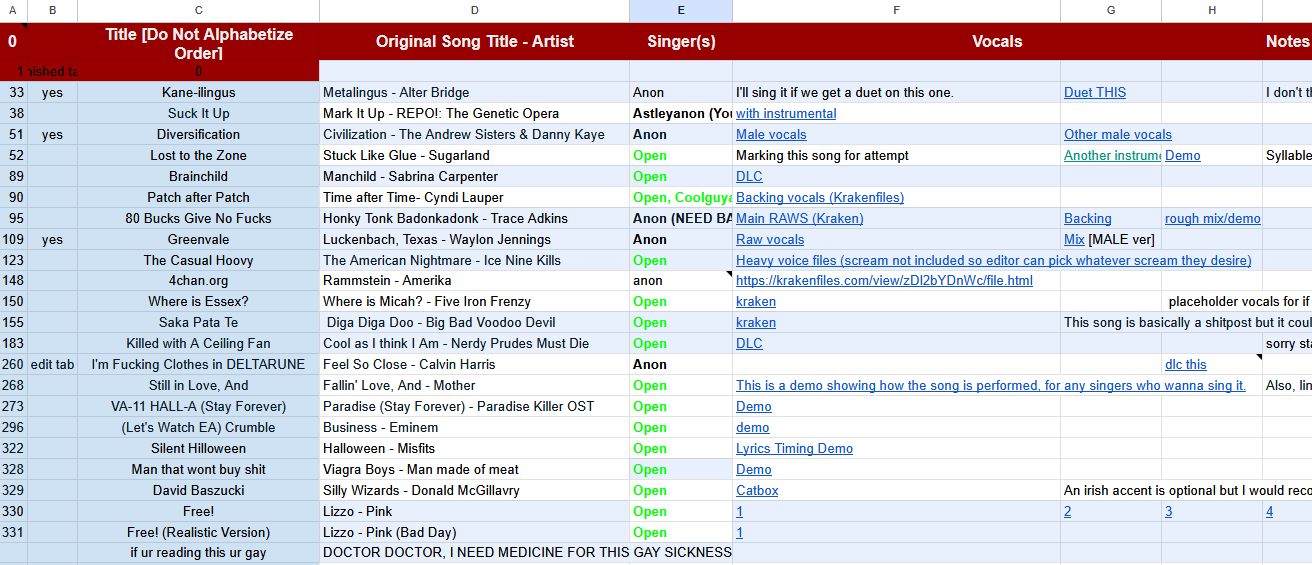Open the 'Heavy voice files' link
The image size is (1312, 565).
(x=993, y=260)
